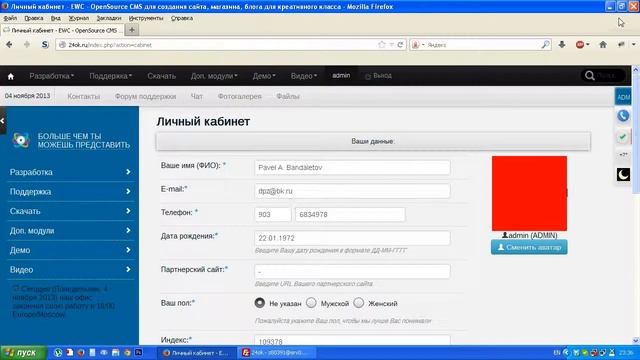Click Сменить аватар button

(529, 247)
